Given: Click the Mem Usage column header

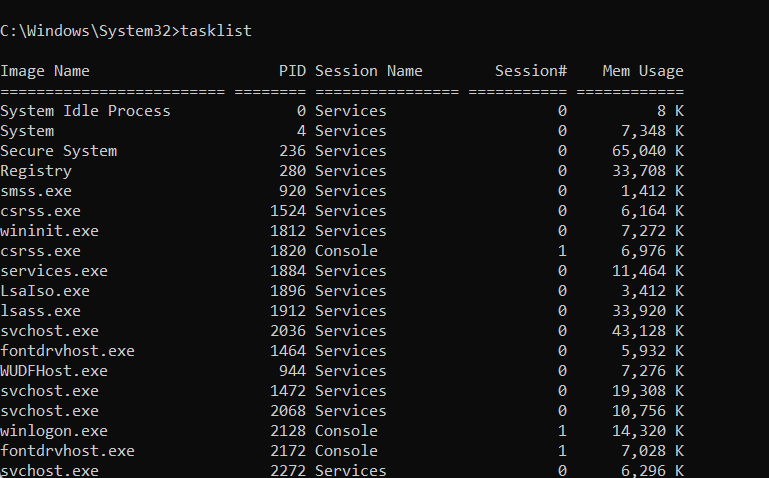Looking at the screenshot, I should pyautogui.click(x=643, y=71).
